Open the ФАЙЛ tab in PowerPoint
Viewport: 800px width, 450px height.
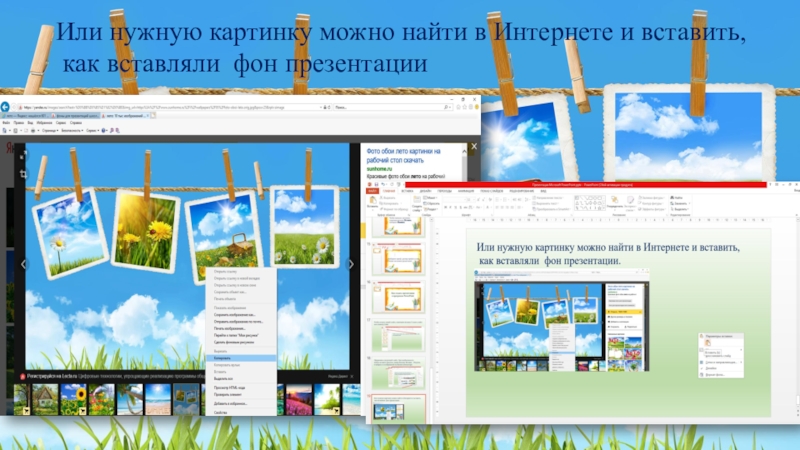pos(372,191)
